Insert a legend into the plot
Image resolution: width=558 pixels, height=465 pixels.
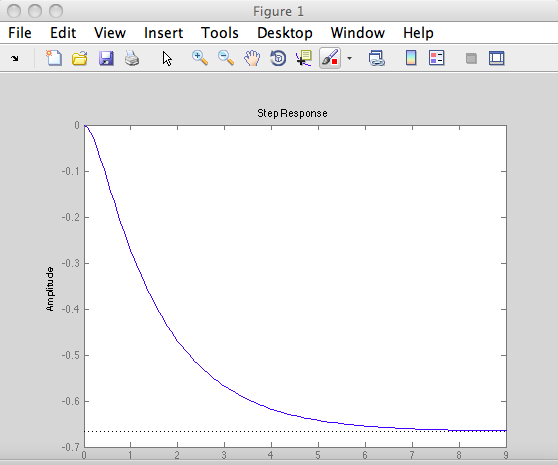point(437,58)
